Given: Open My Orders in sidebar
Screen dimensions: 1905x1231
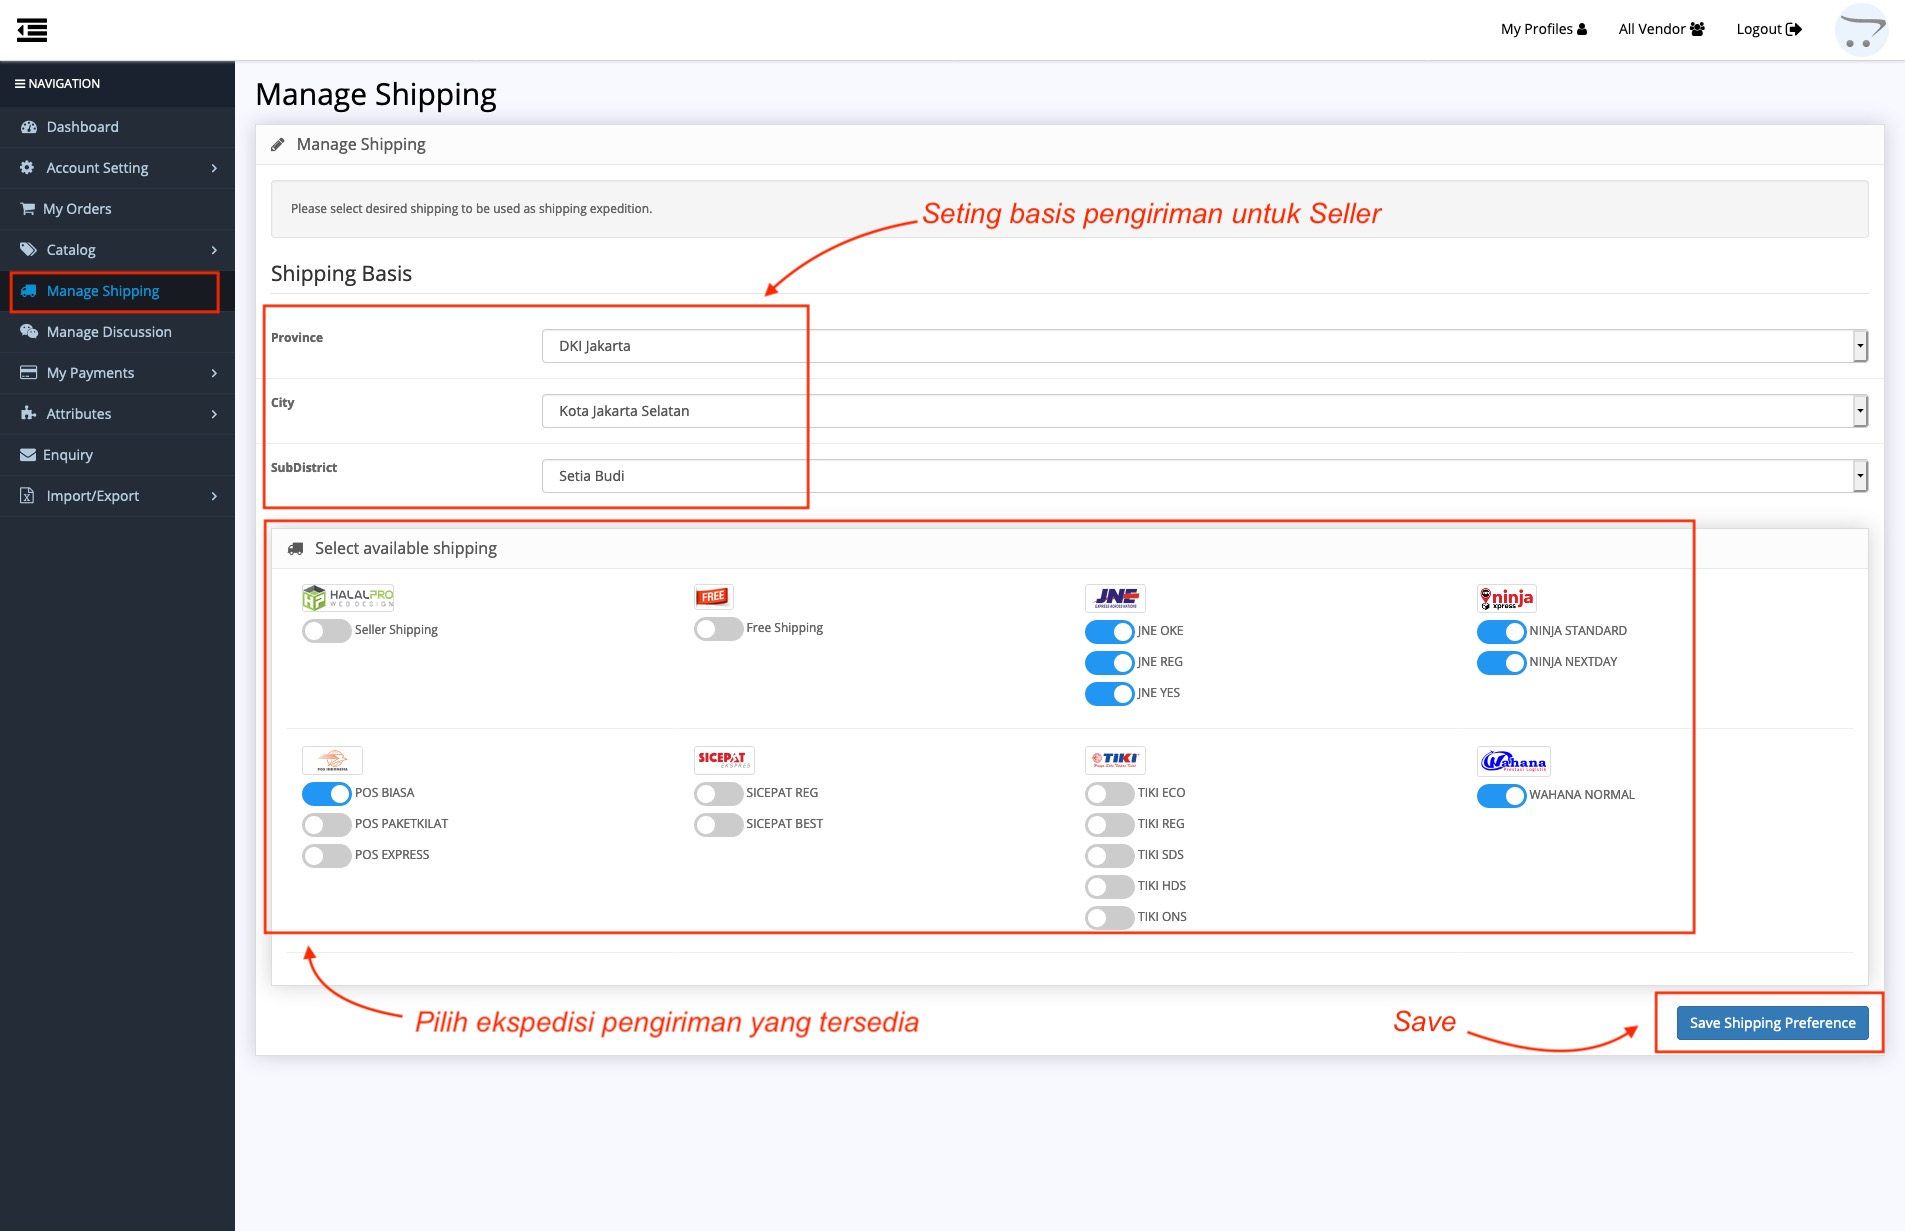Looking at the screenshot, I should point(77,209).
